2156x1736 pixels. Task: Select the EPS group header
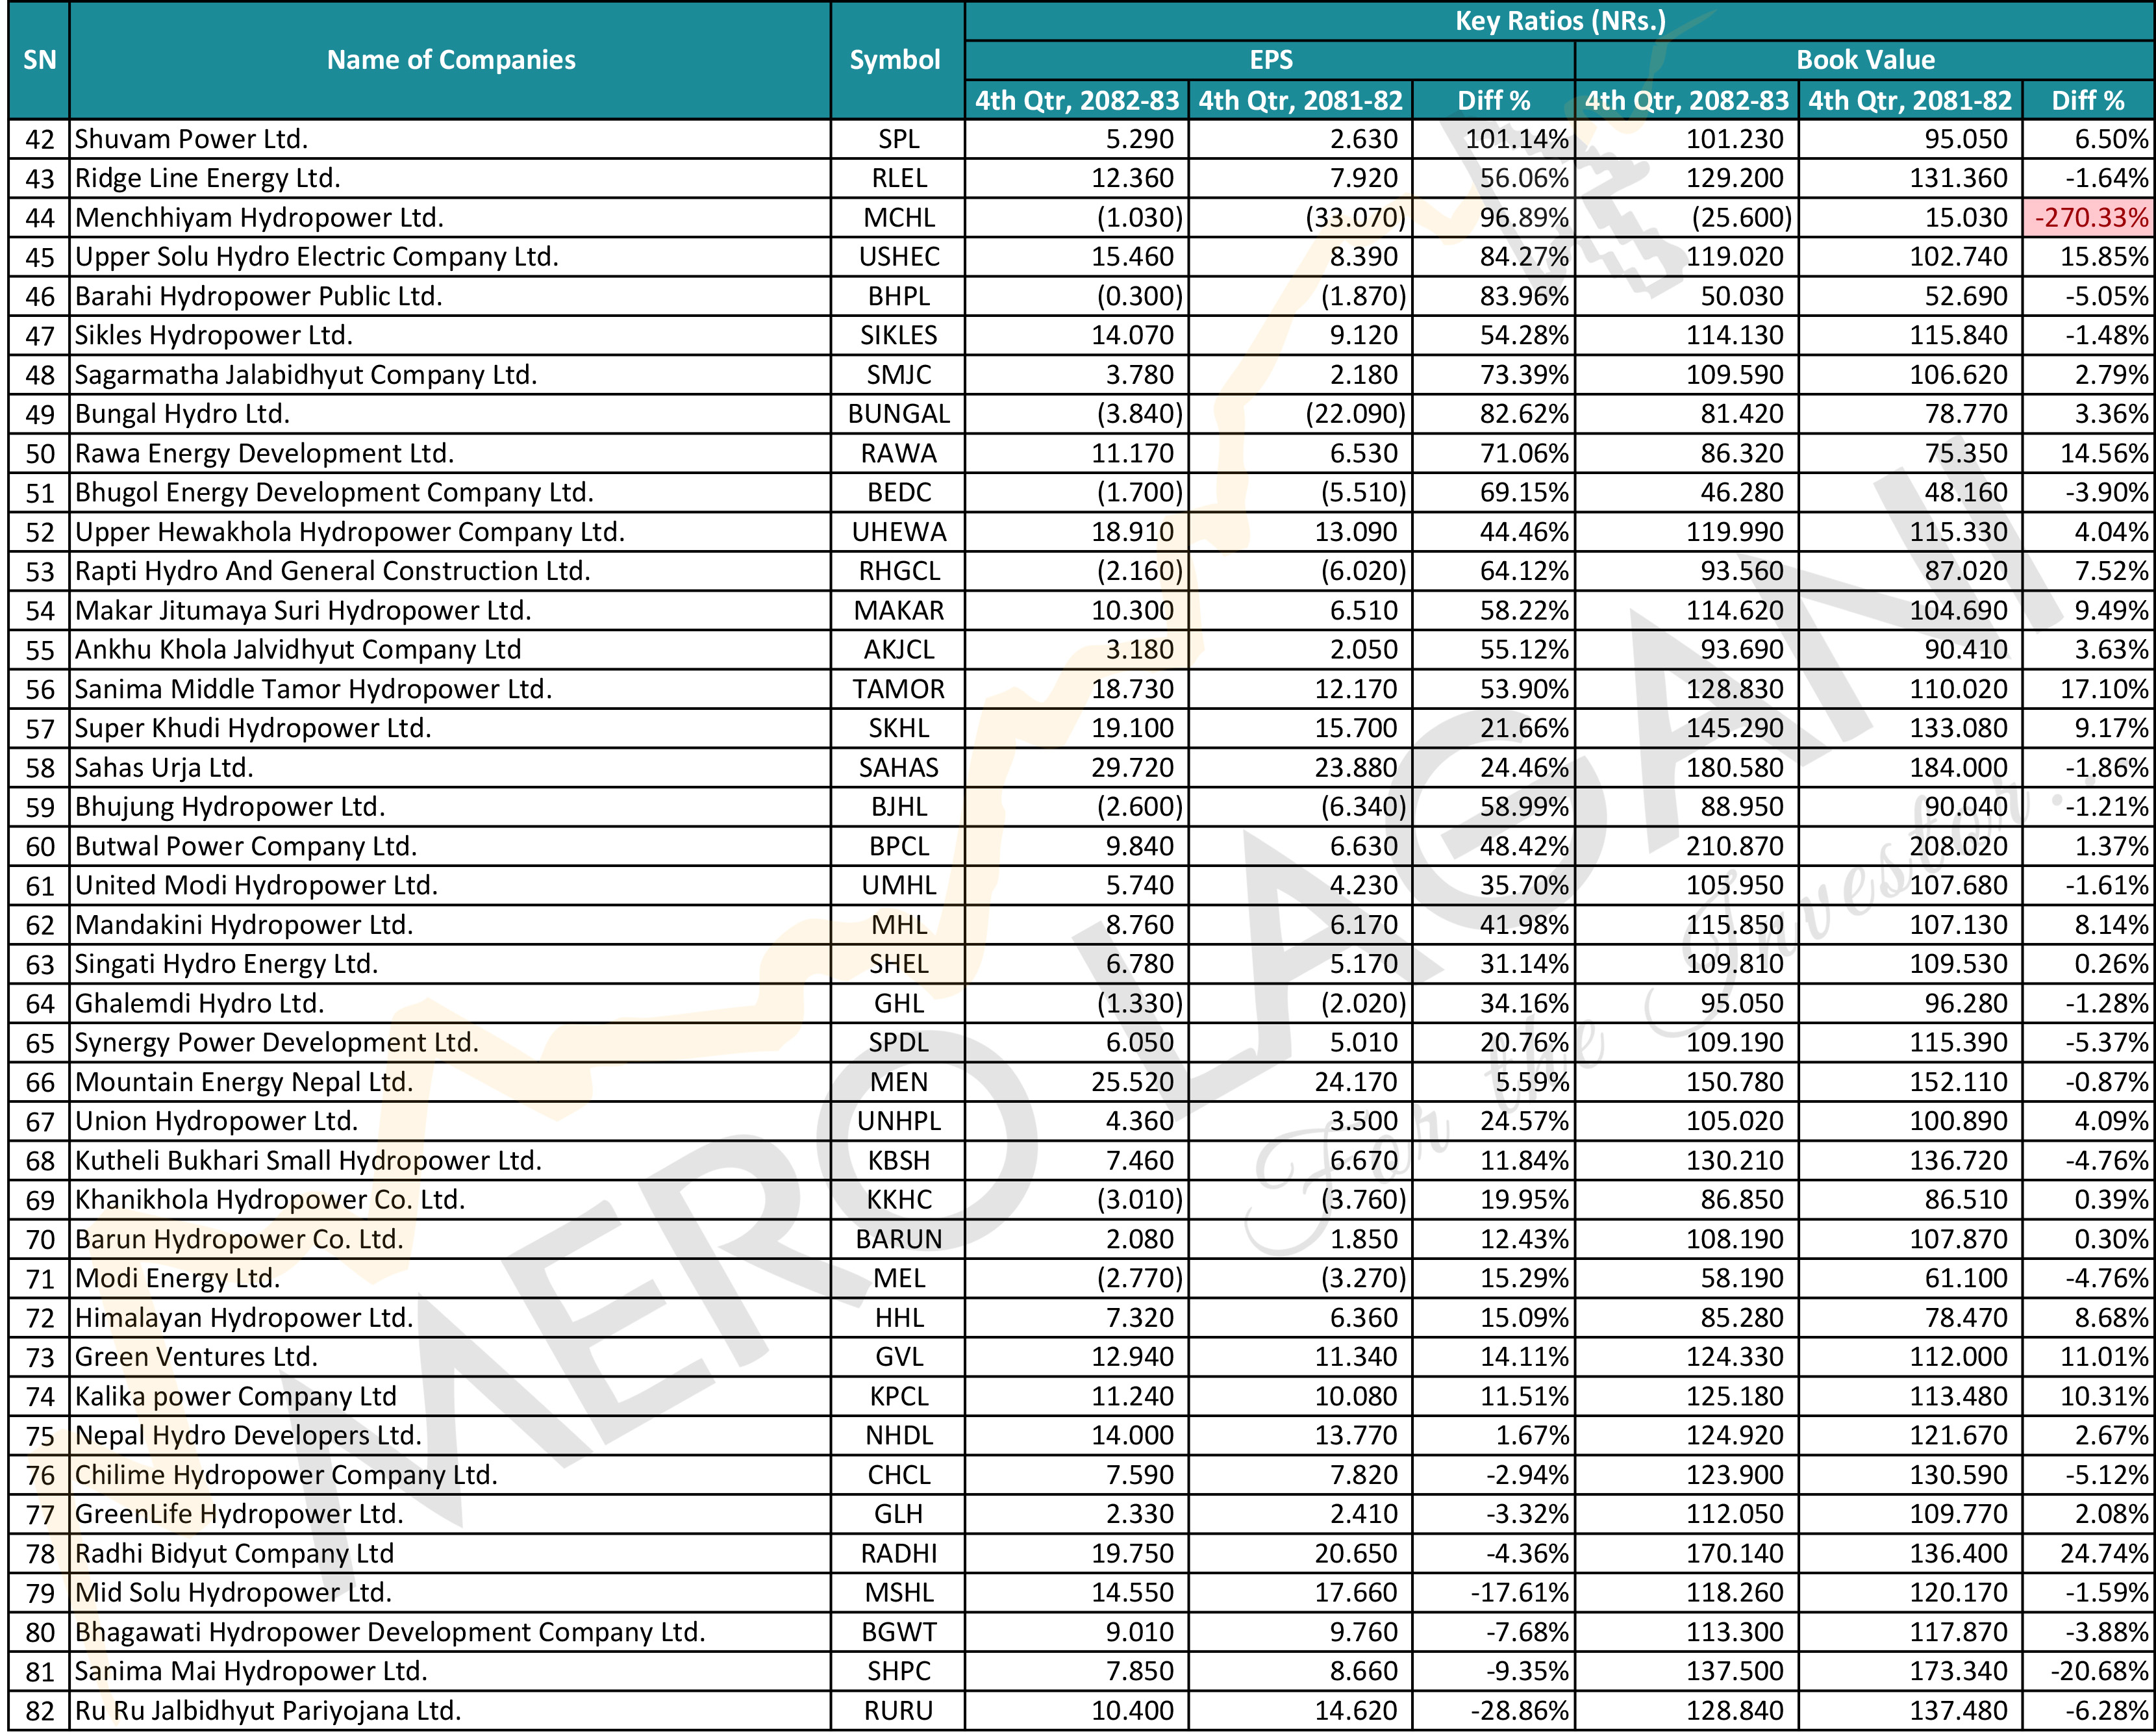[1270, 60]
